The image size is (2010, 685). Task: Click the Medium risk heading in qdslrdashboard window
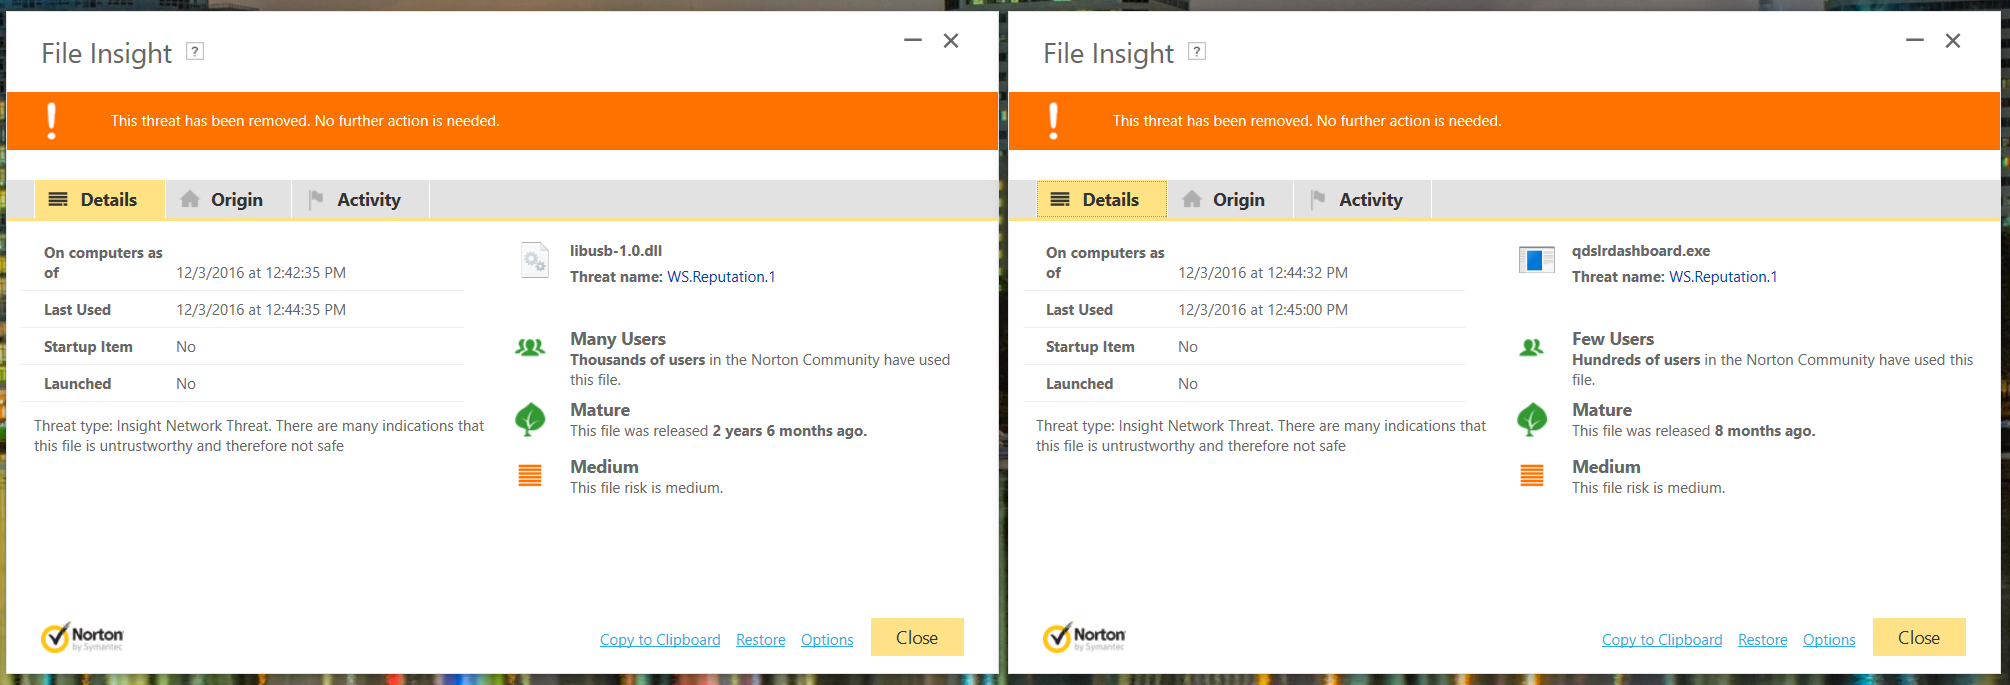1606,467
